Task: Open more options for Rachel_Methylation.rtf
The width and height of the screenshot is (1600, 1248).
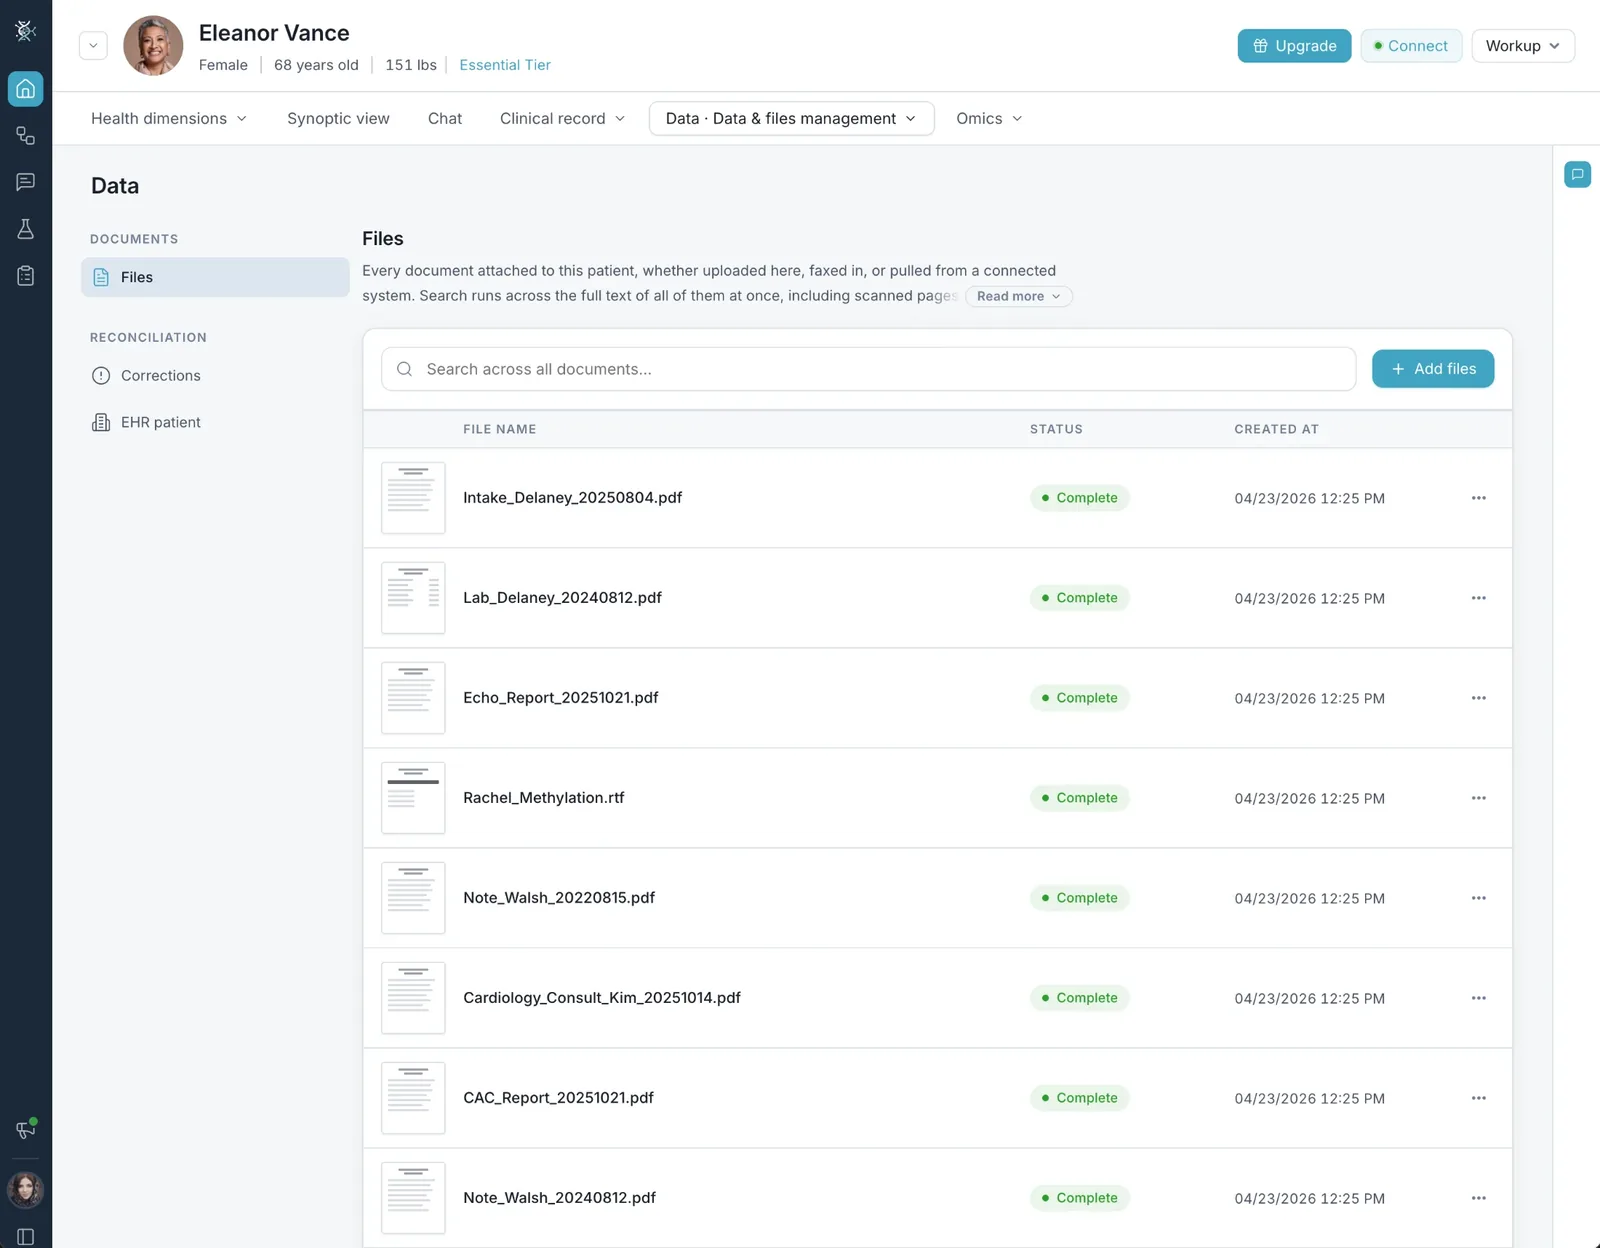Action: [1478, 798]
